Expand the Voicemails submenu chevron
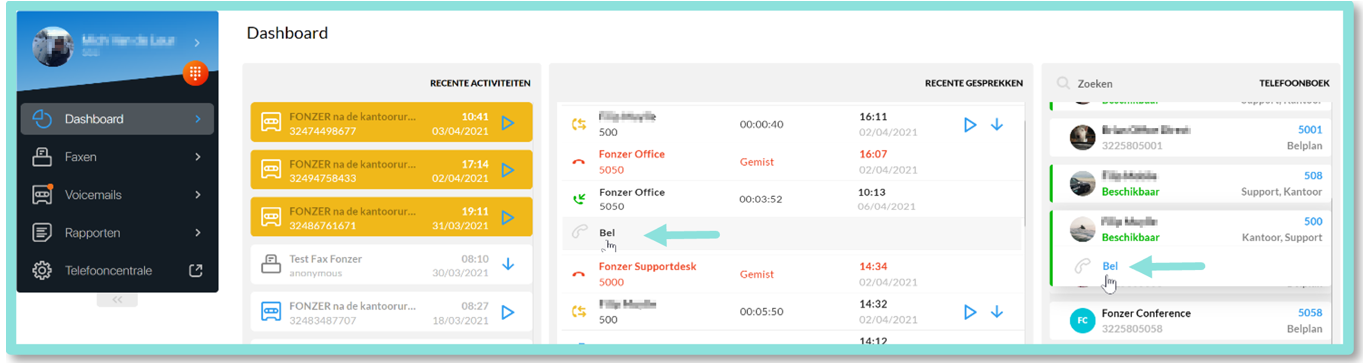 198,195
